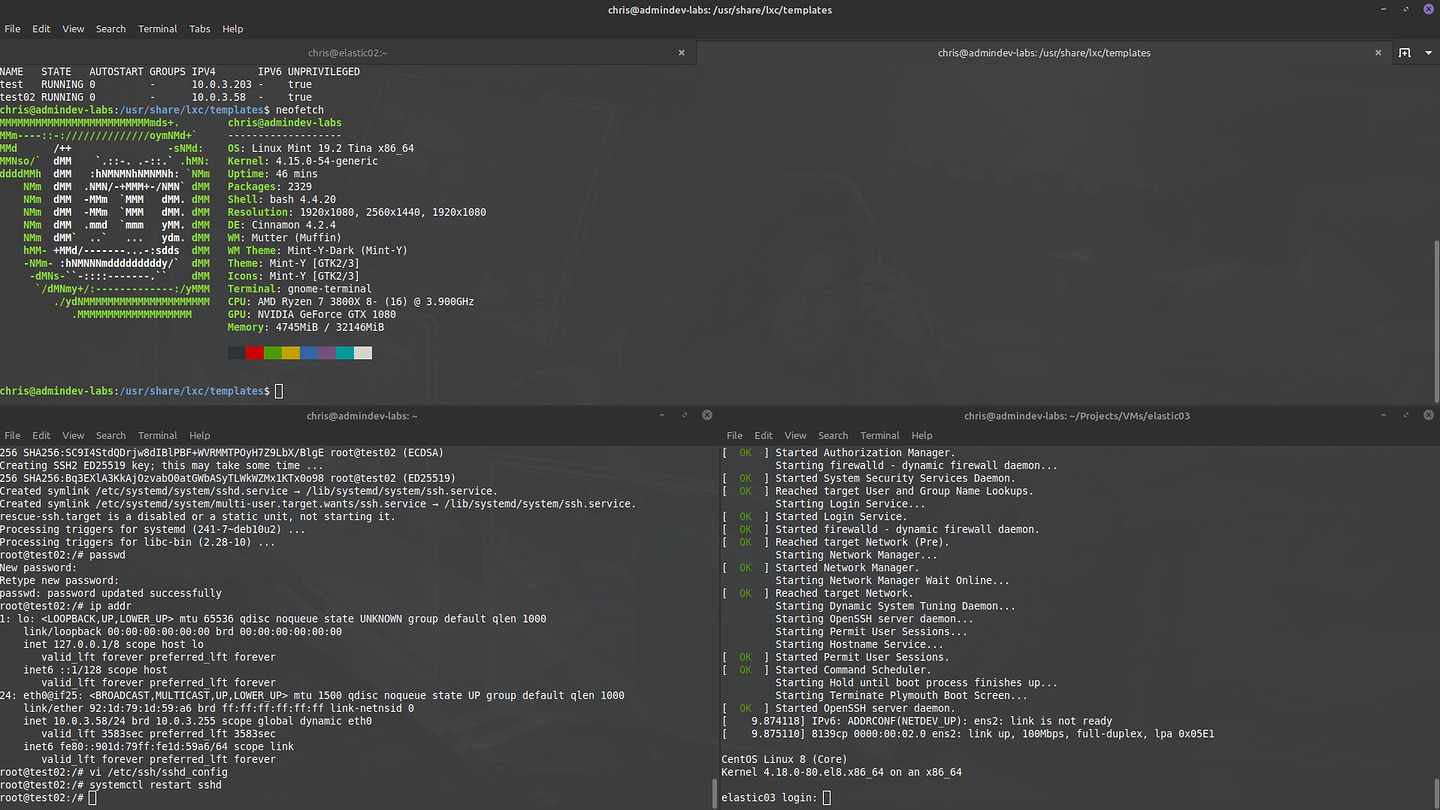Click the 'OS: Linux Mint 19.2 Tina x86_64' line
This screenshot has height=810, width=1440.
(321, 148)
